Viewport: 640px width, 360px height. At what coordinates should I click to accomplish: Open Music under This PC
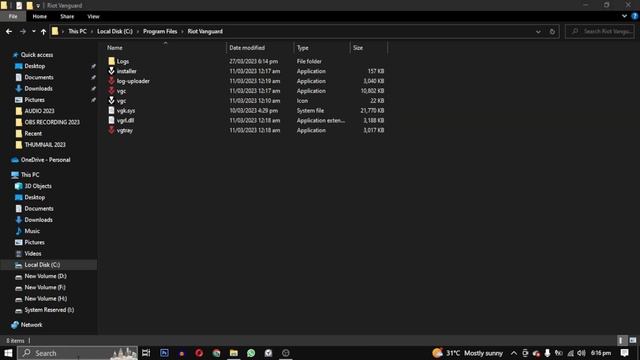coord(32,231)
